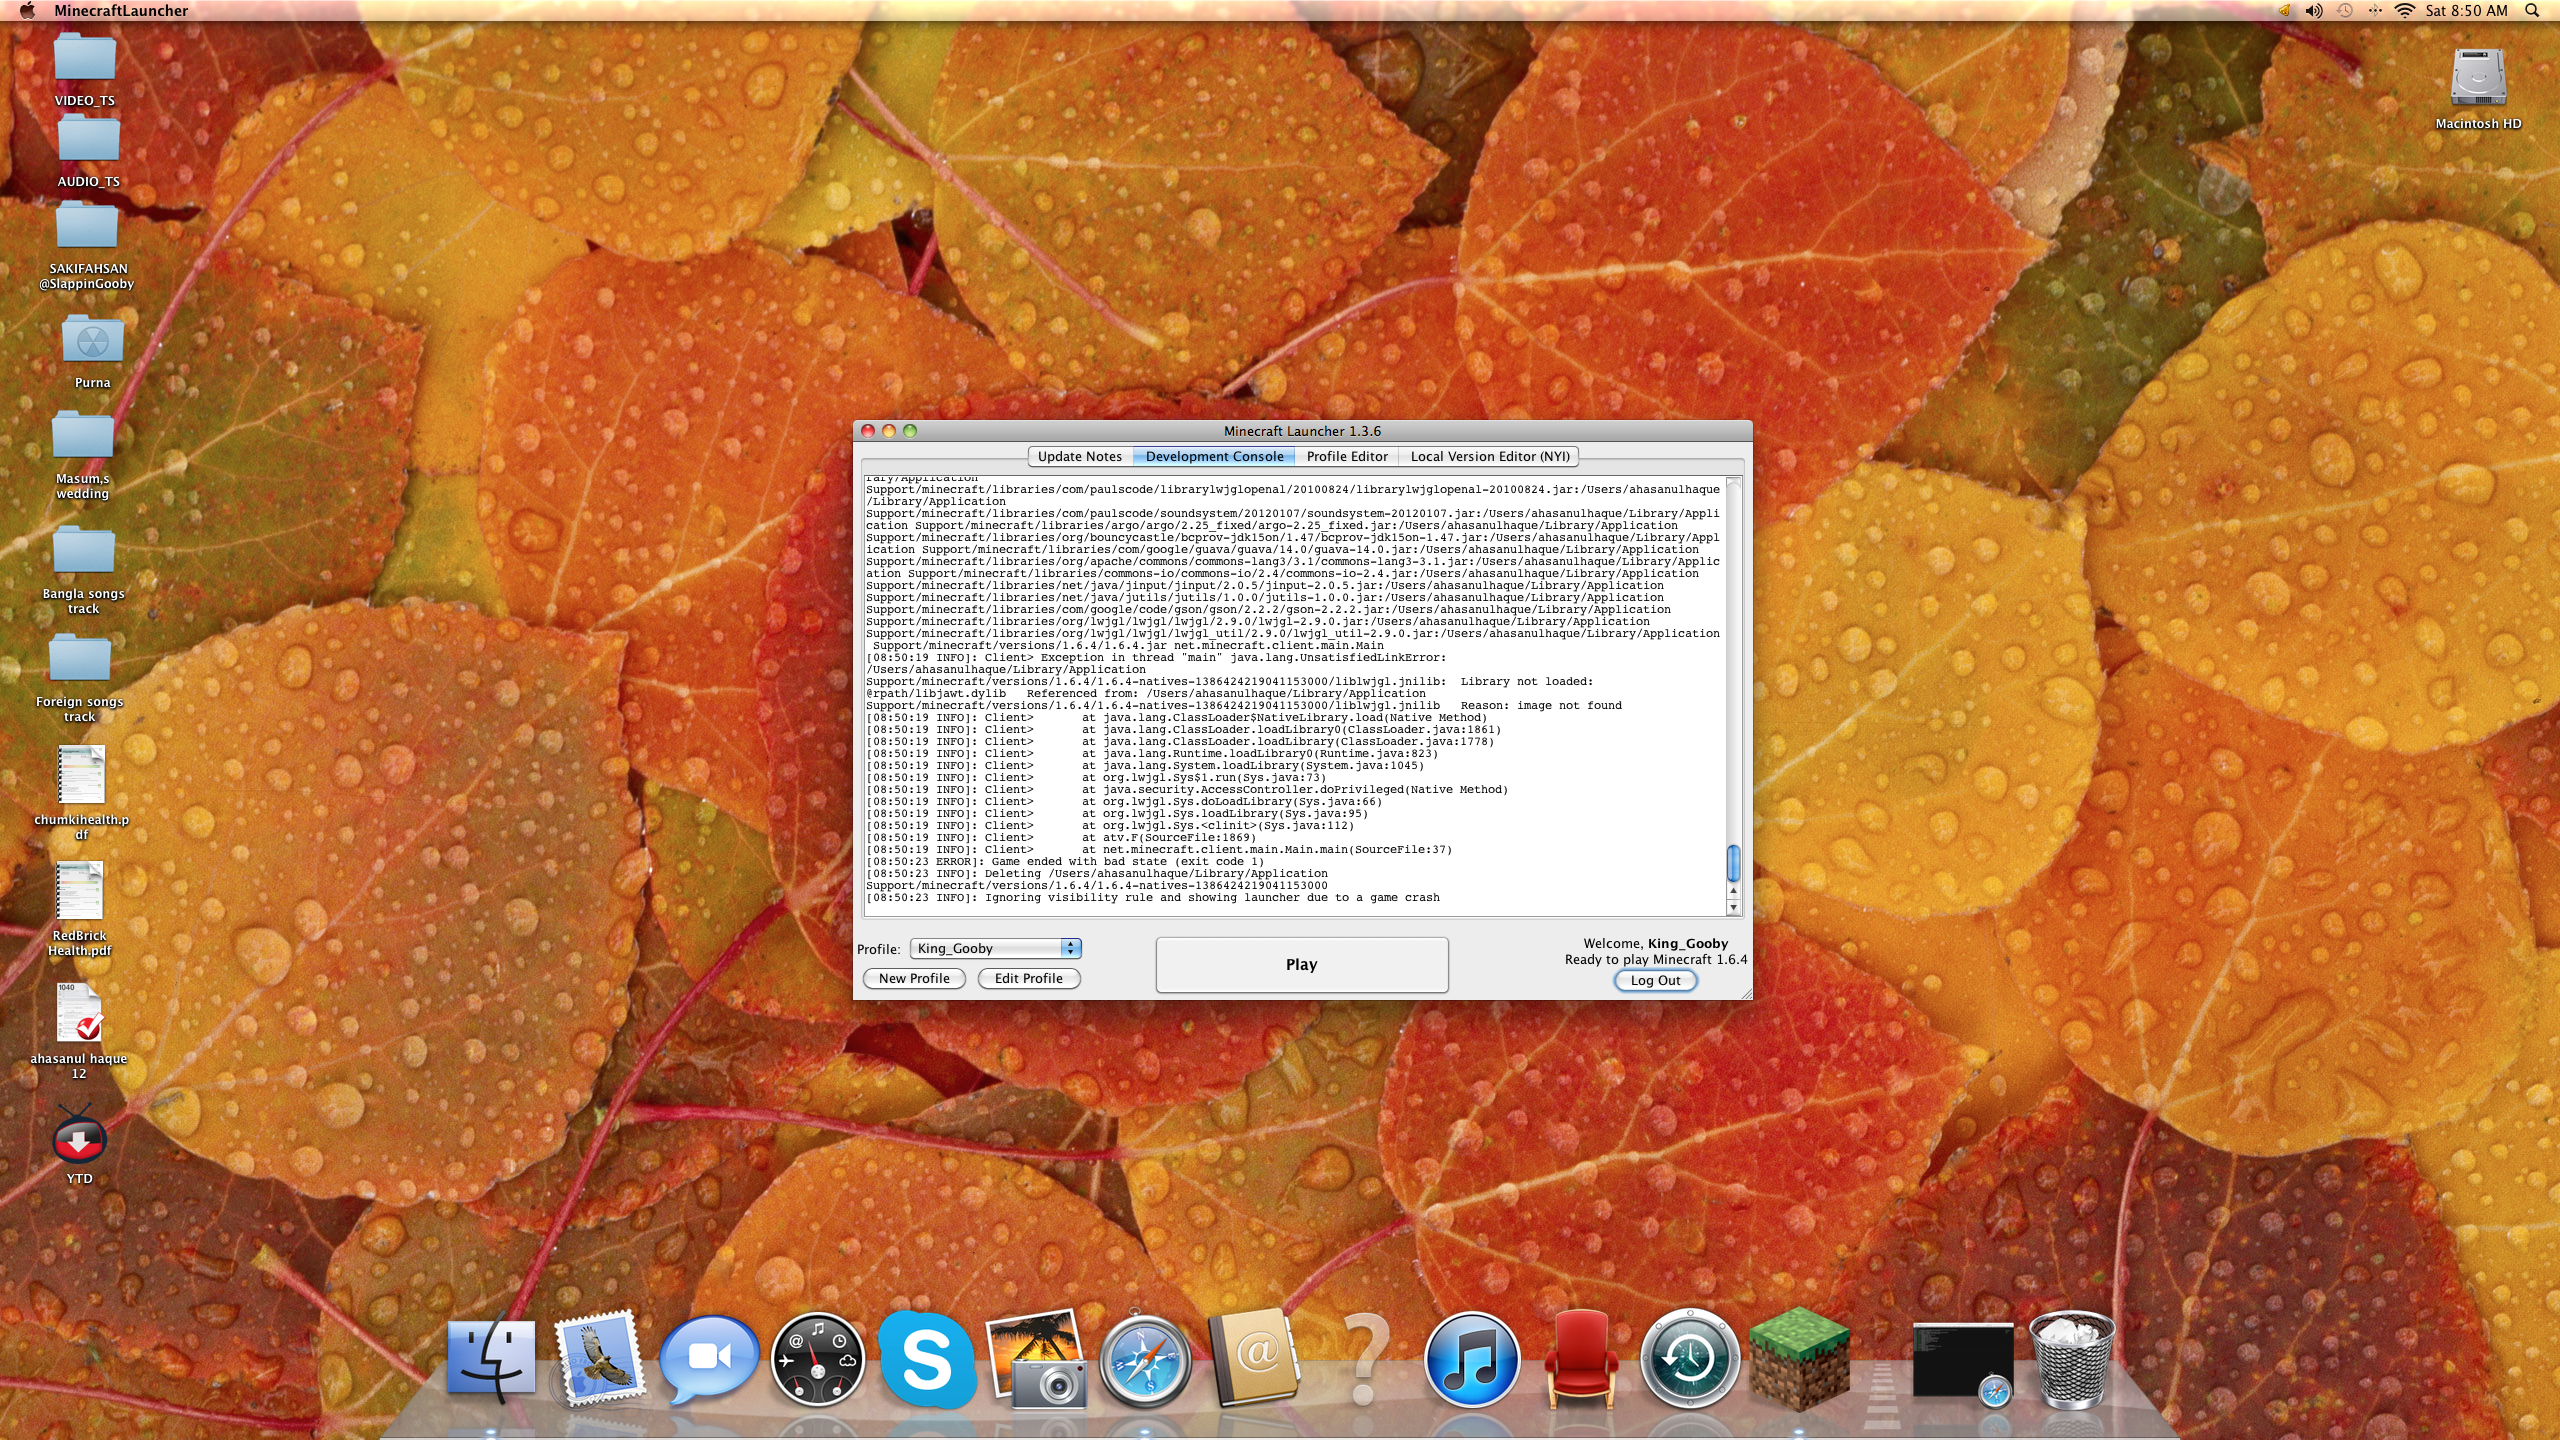Click the Wi-Fi status menu icon
This screenshot has width=2560, height=1440.
(2405, 11)
